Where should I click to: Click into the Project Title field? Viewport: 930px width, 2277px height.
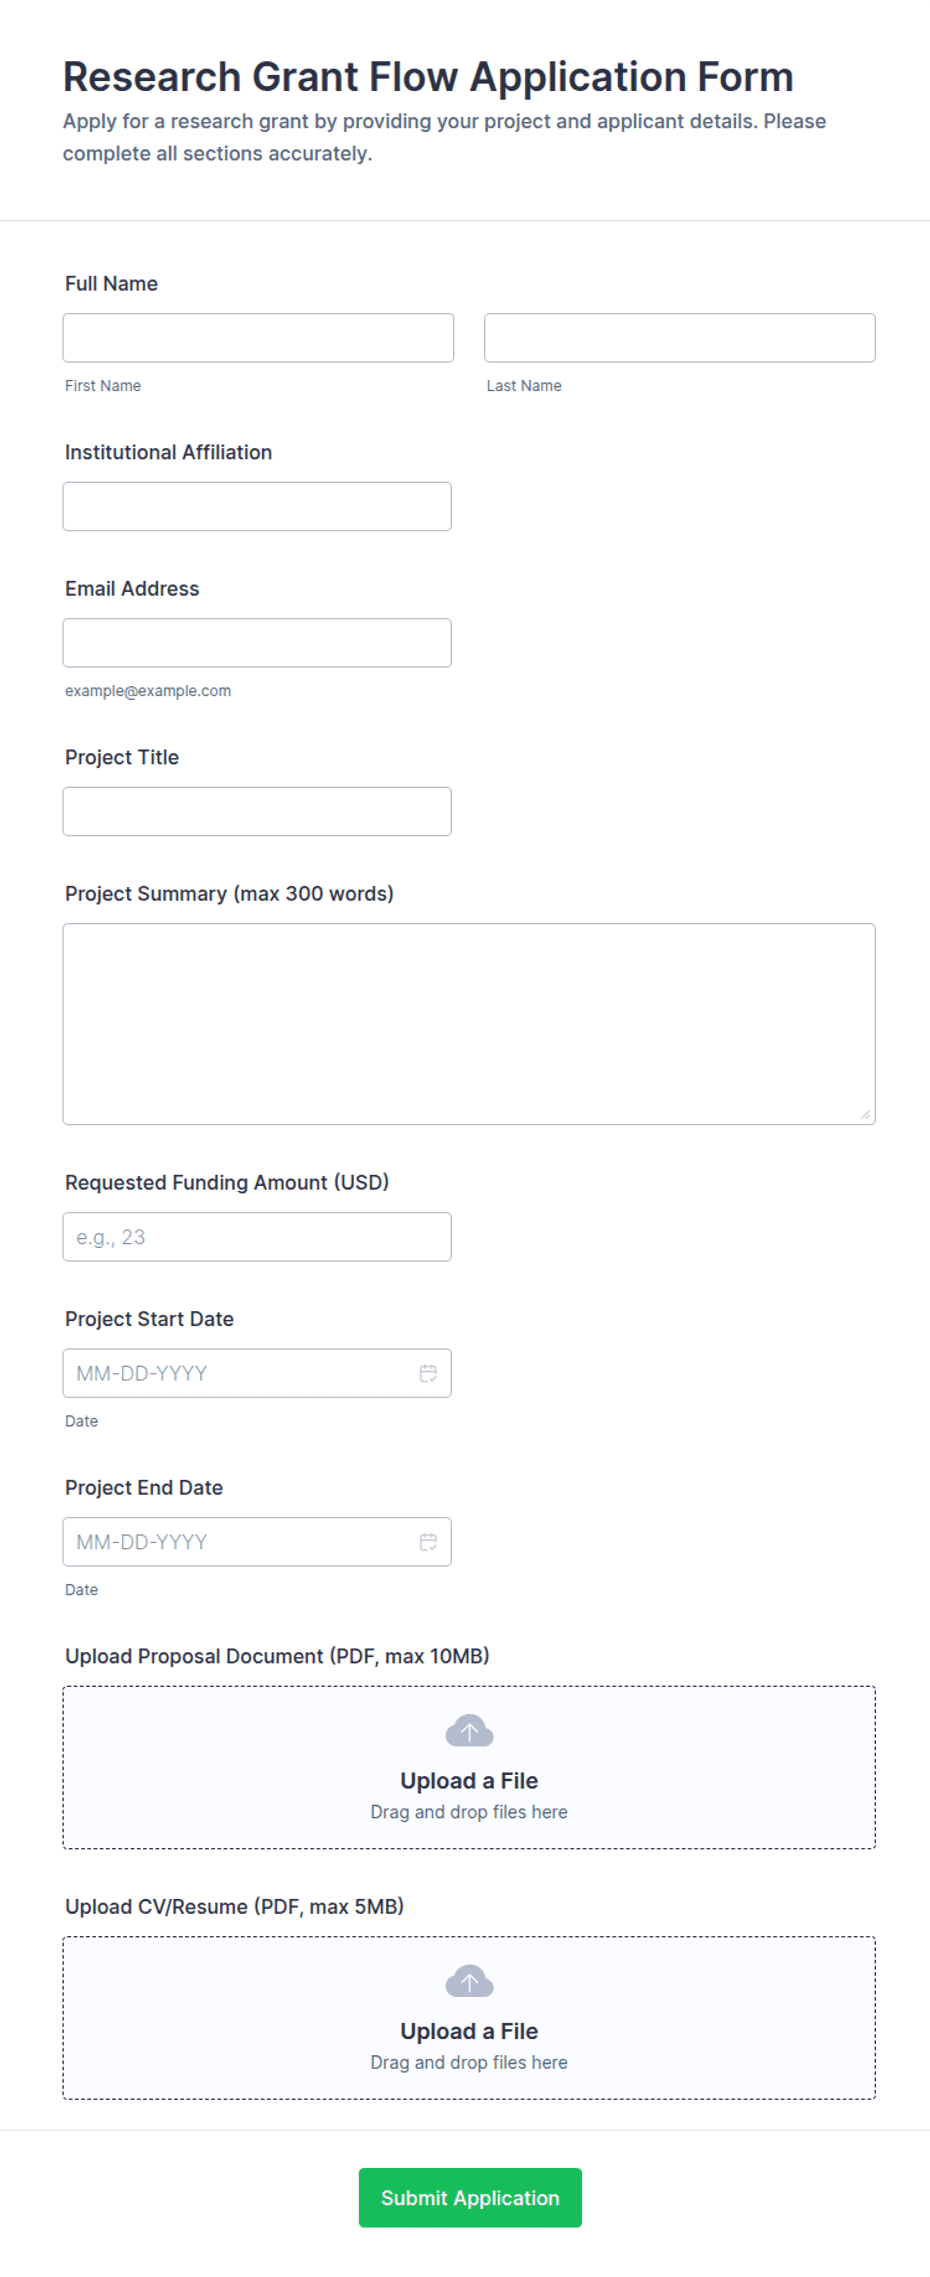click(257, 811)
